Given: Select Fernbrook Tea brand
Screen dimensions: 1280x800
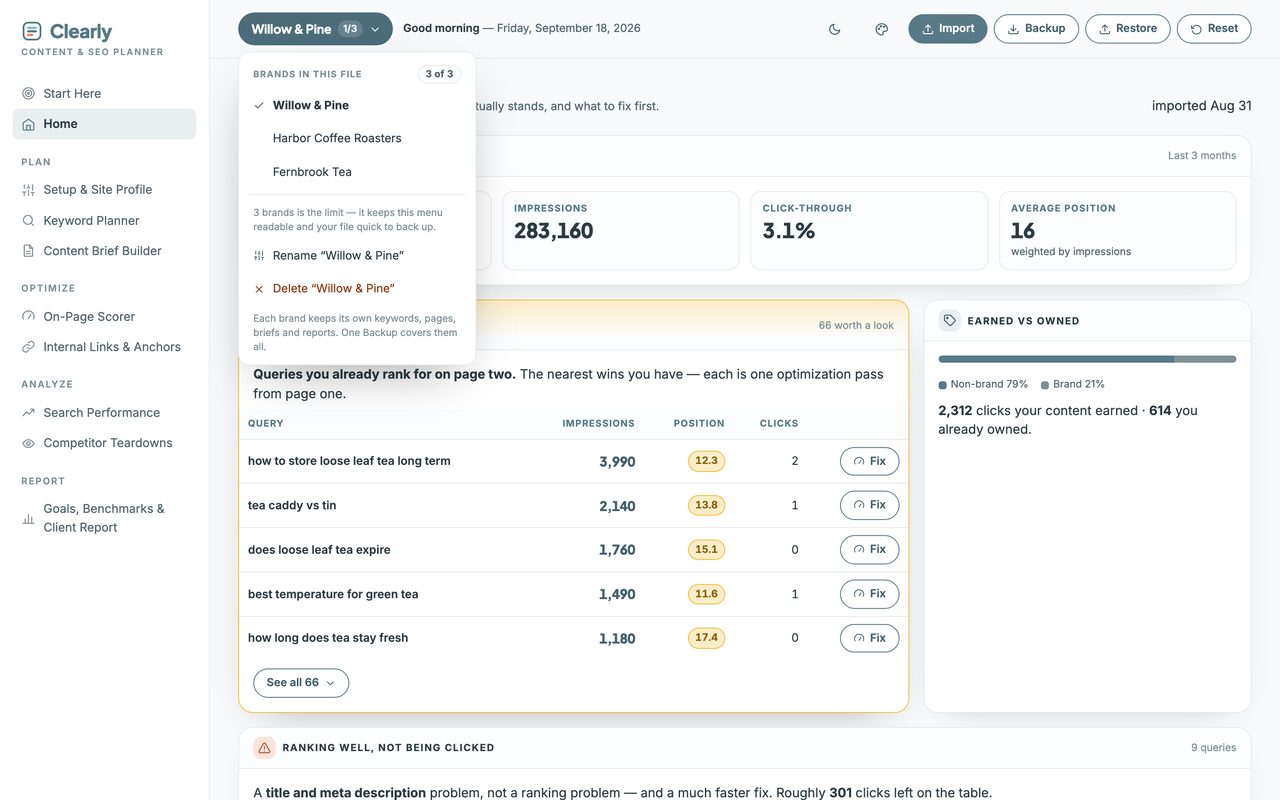Looking at the screenshot, I should [357, 172].
